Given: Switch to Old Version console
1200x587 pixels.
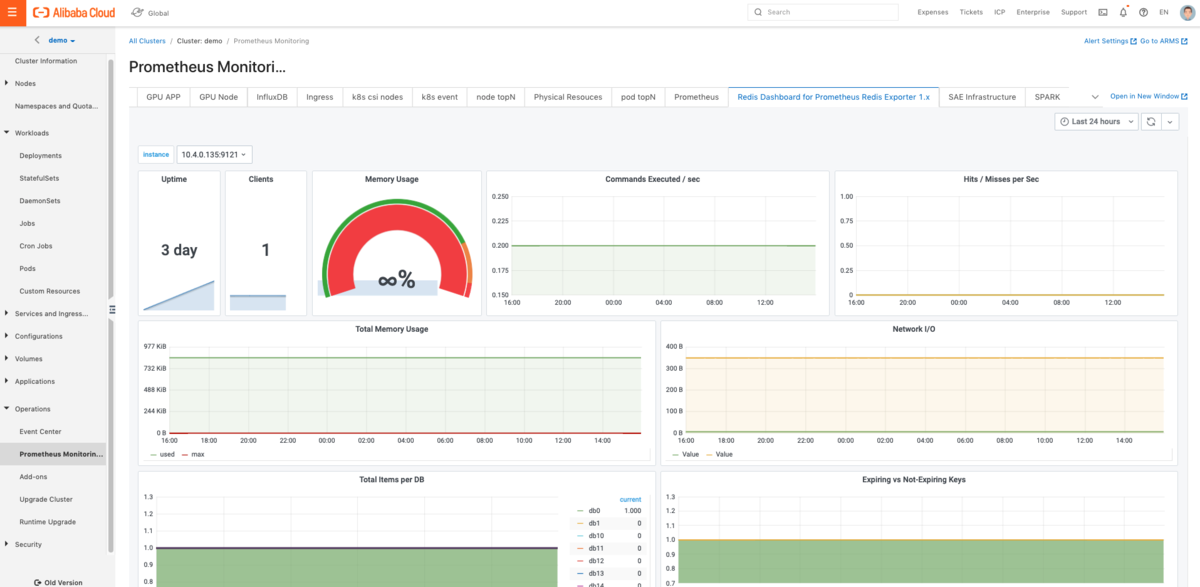Looking at the screenshot, I should click(58, 582).
